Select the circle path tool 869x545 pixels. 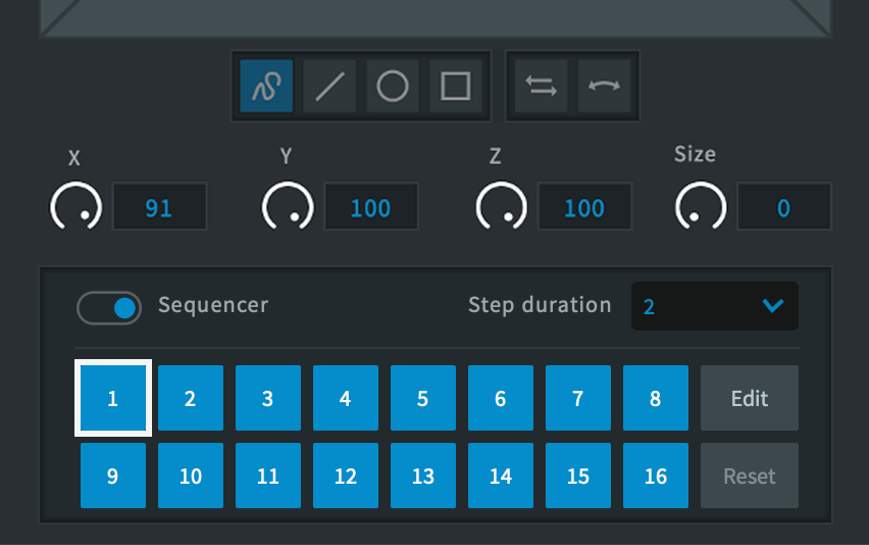(x=392, y=87)
